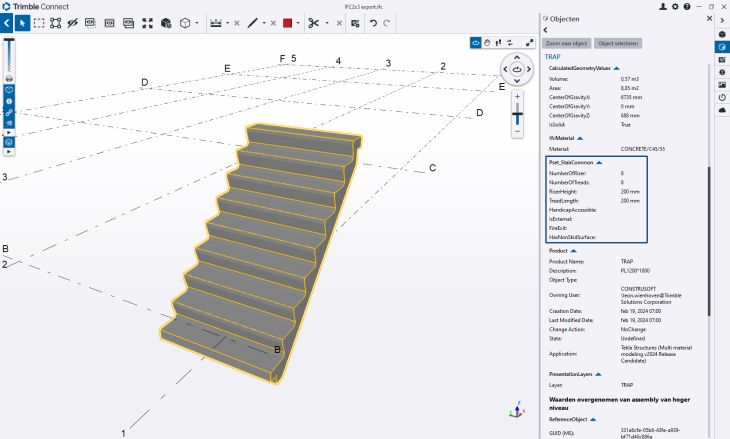This screenshot has width=730, height=439.
Task: Toggle the orbit navigation mode
Action: (x=476, y=43)
